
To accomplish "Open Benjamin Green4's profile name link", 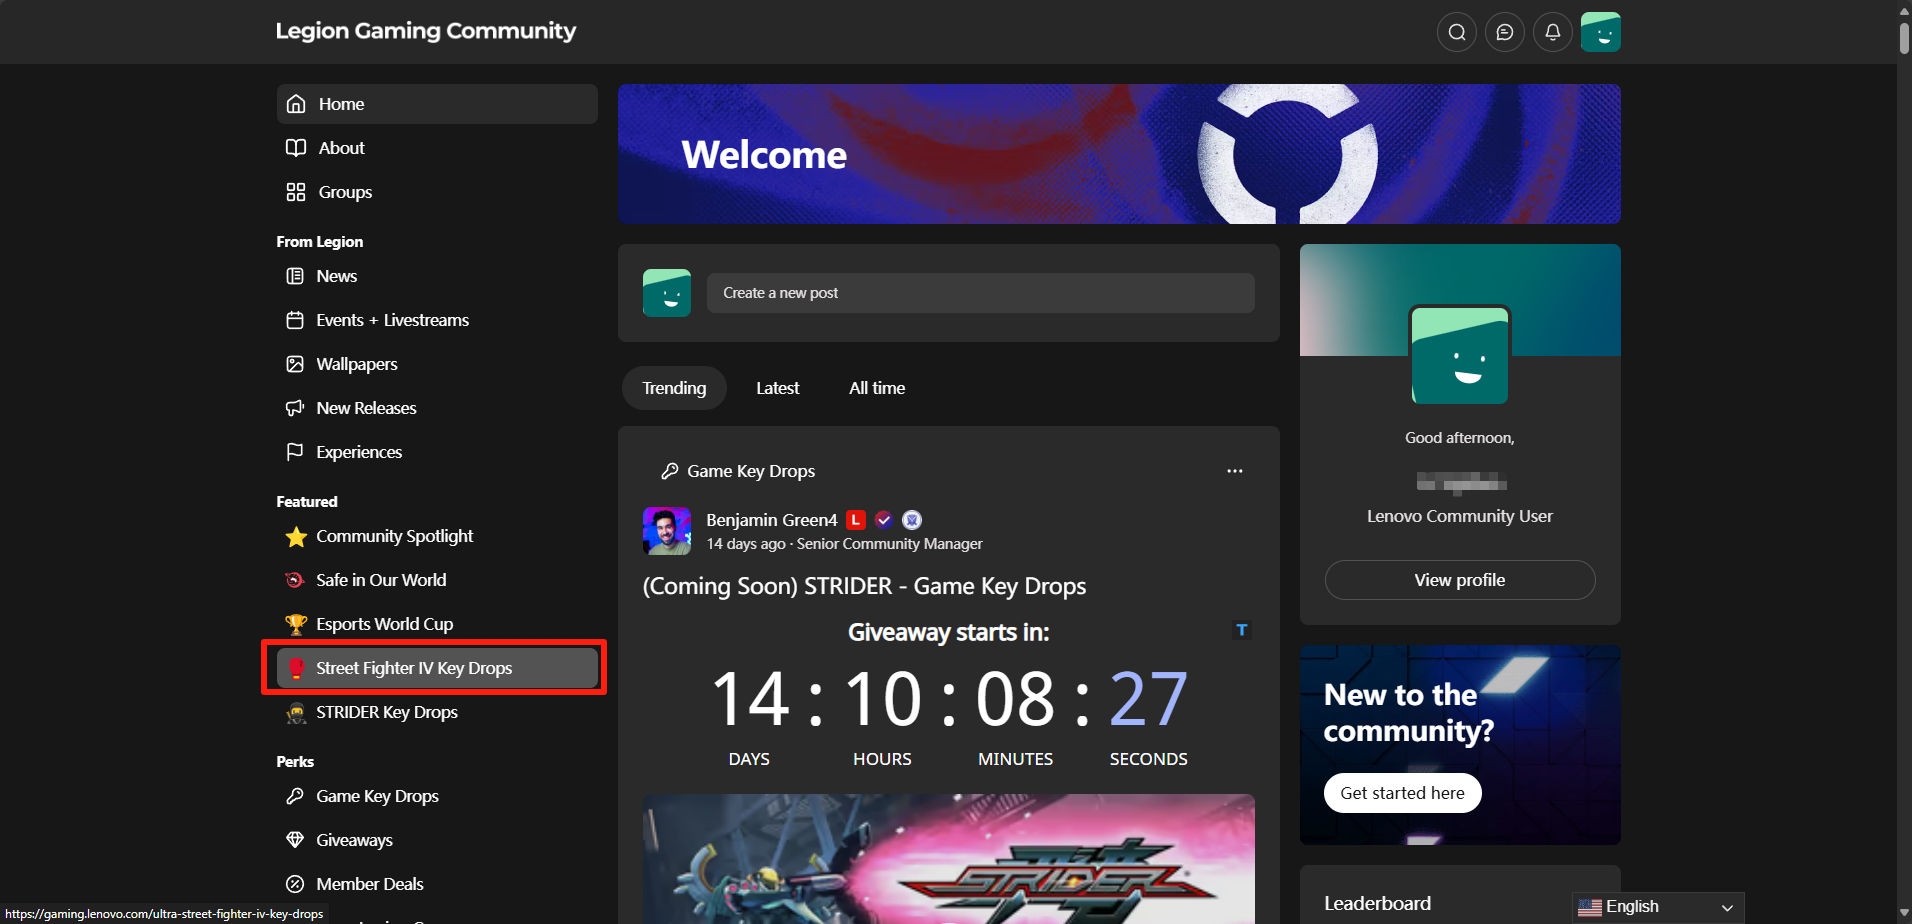I will click(x=772, y=520).
